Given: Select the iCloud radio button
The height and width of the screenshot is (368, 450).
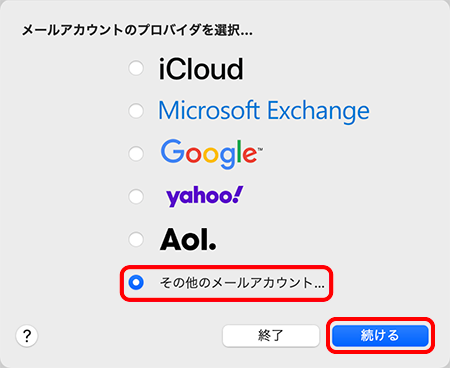Looking at the screenshot, I should click(x=136, y=68).
